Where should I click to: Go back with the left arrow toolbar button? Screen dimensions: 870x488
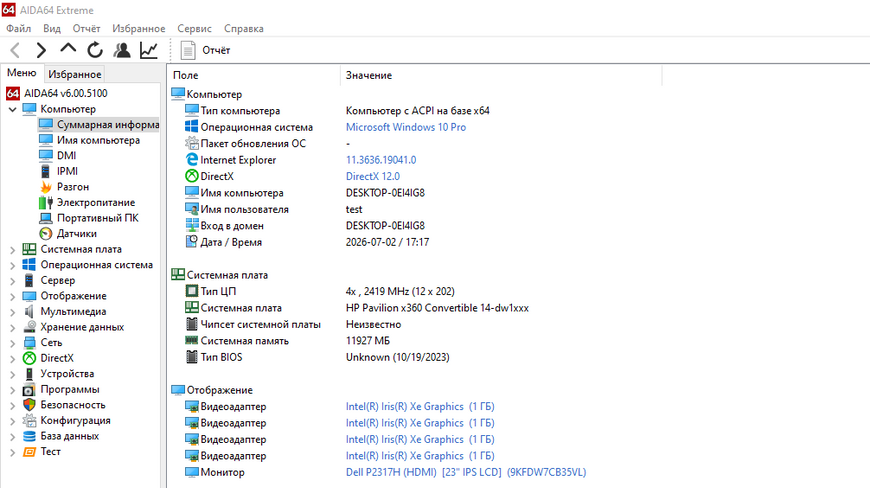16,50
